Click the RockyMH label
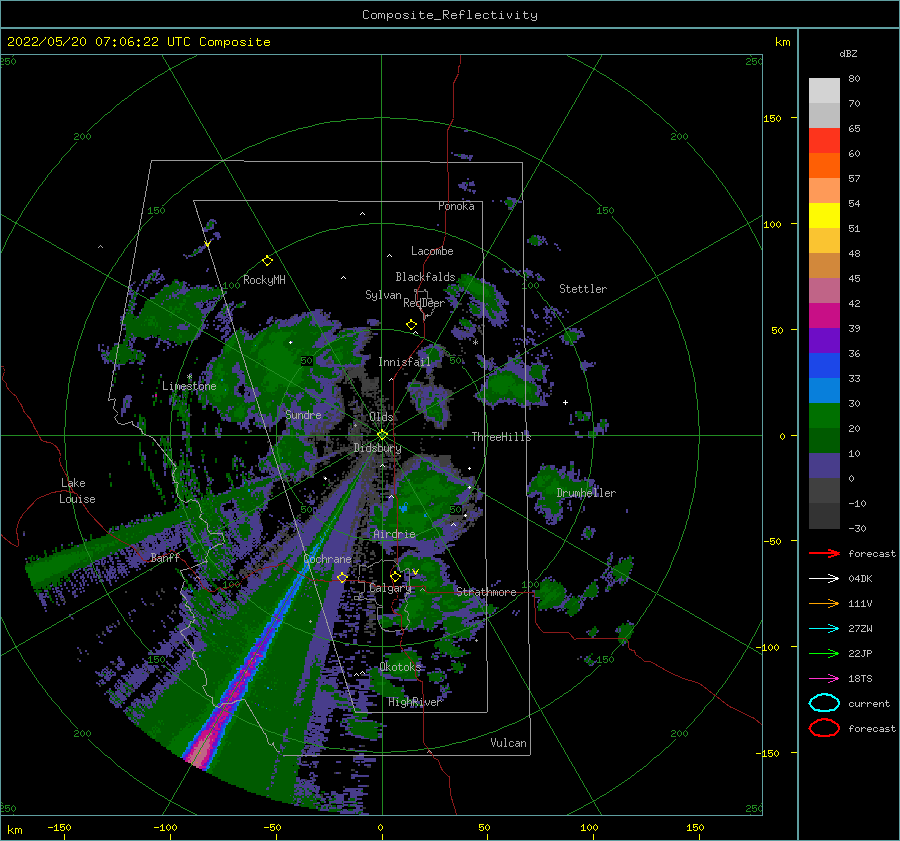Viewport: 900px width, 841px height. 265,280
